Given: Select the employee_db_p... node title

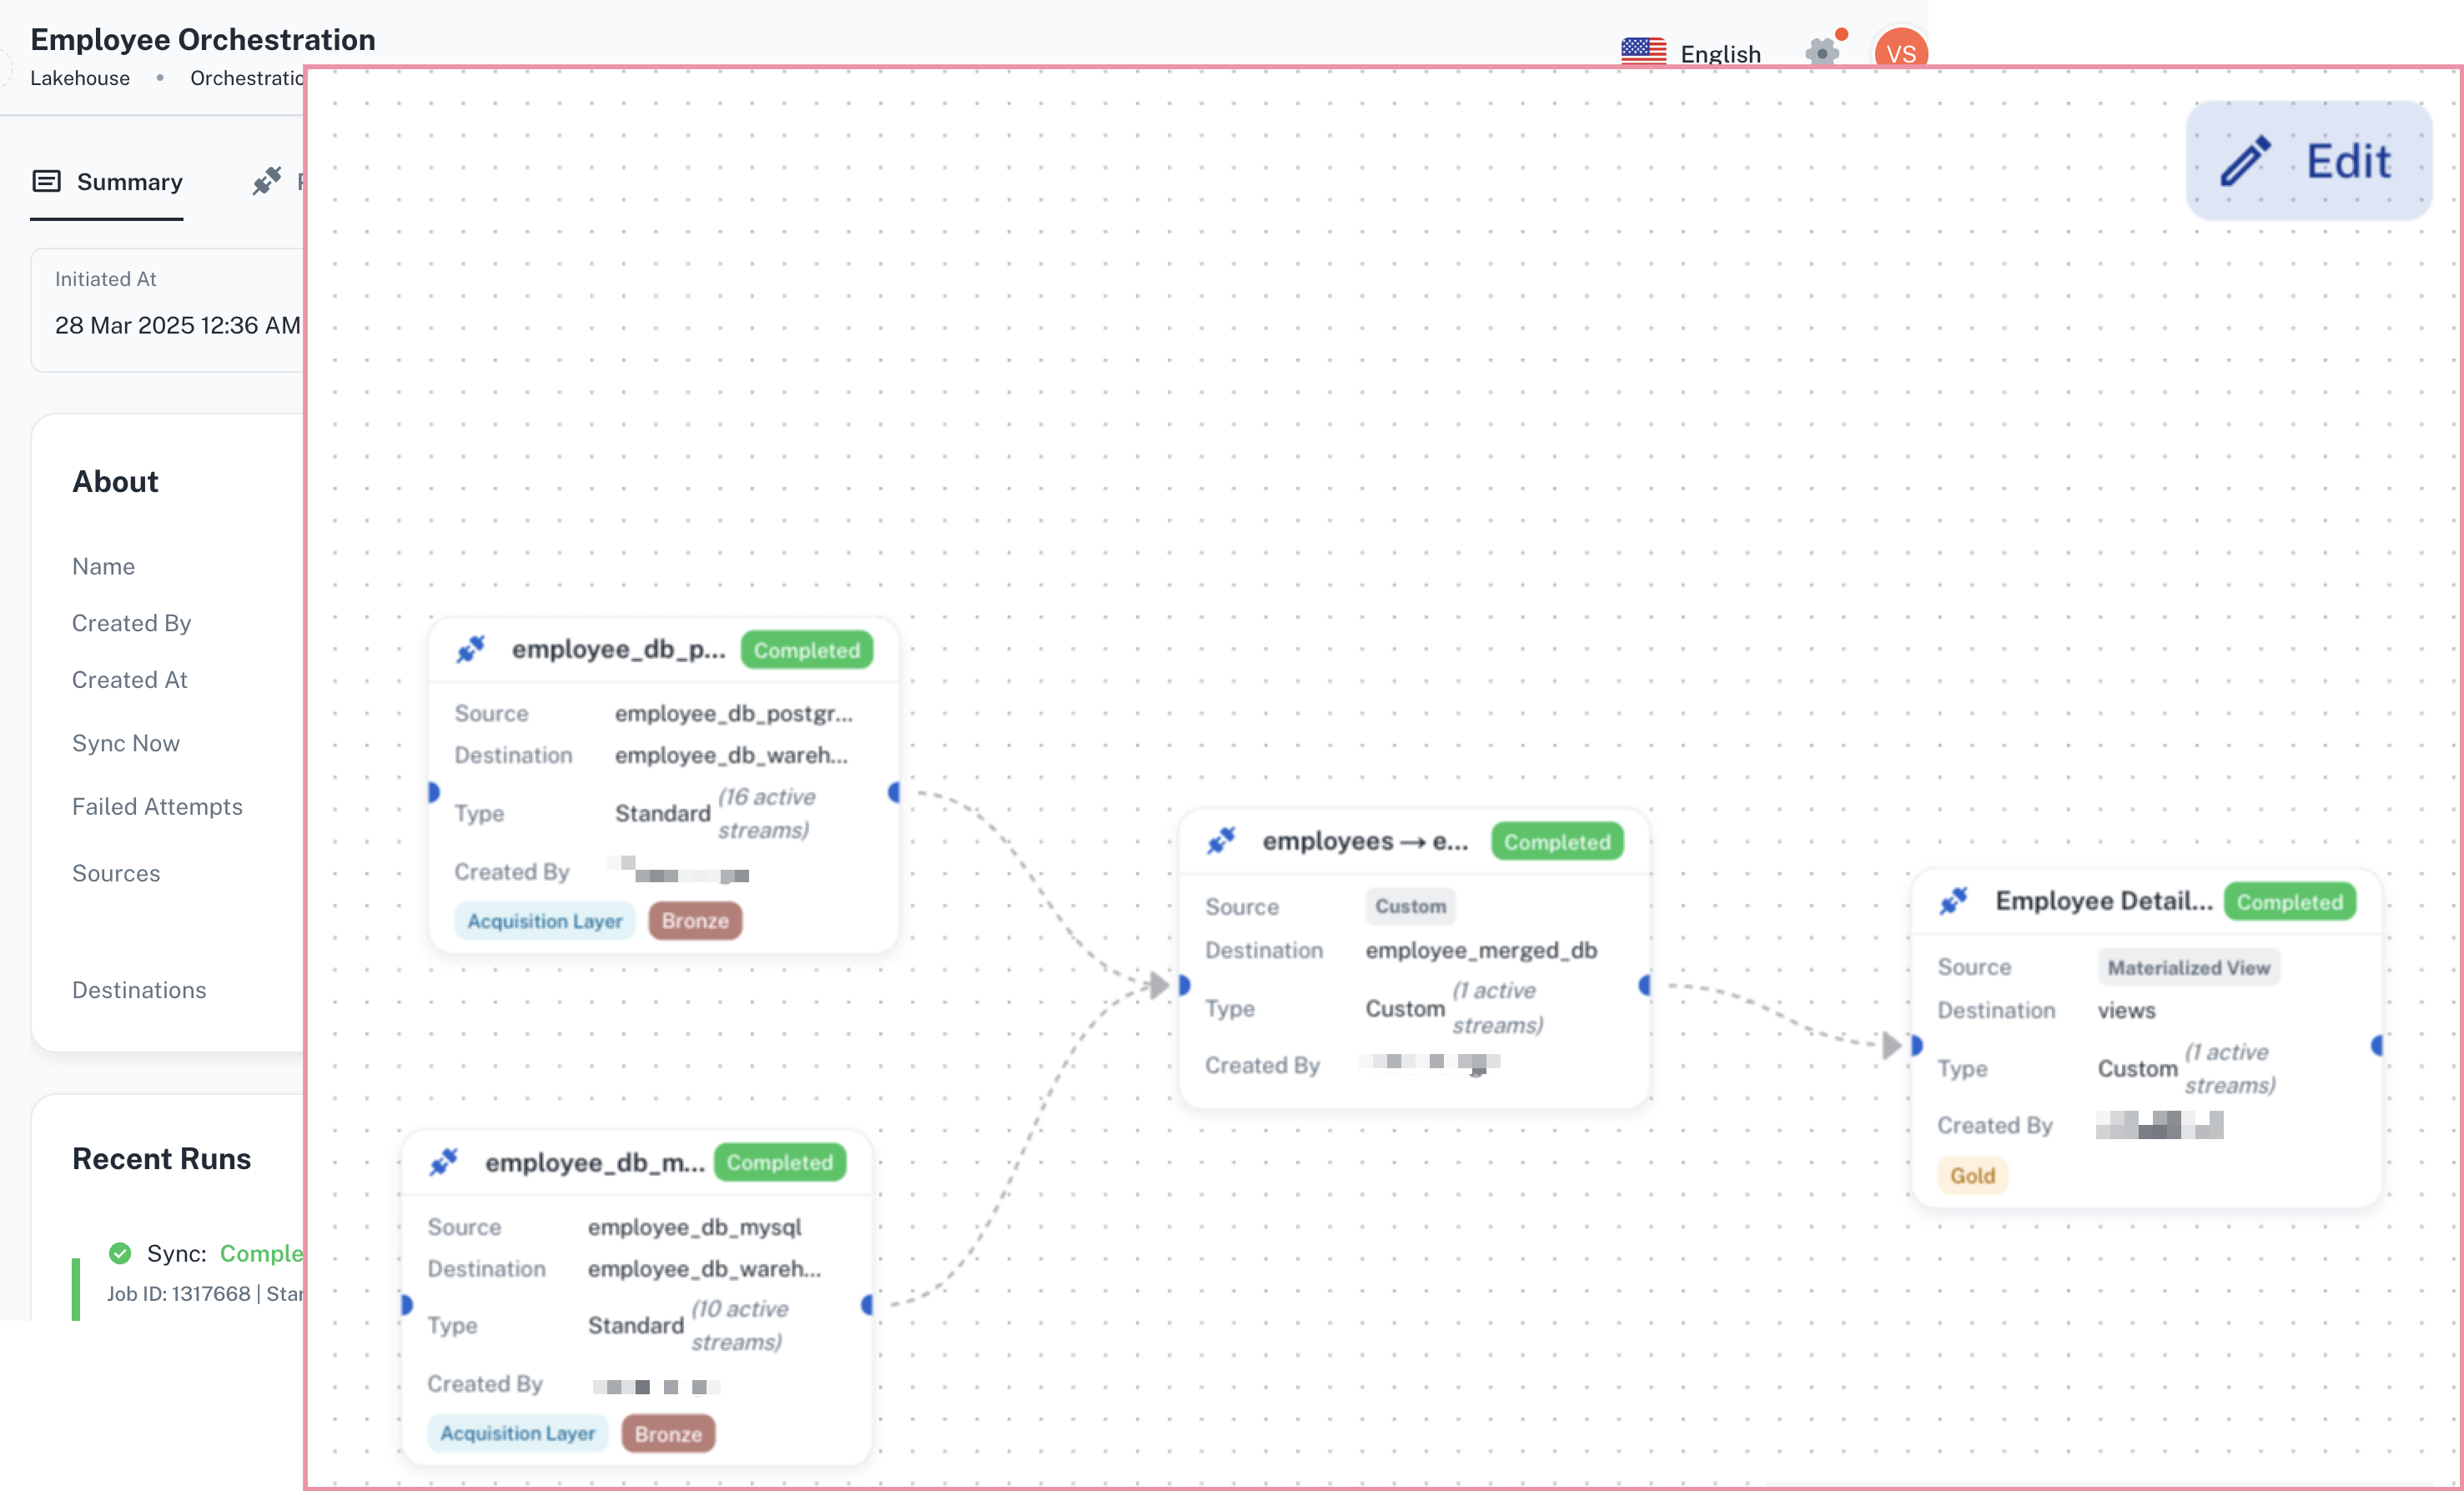Looking at the screenshot, I should (619, 649).
